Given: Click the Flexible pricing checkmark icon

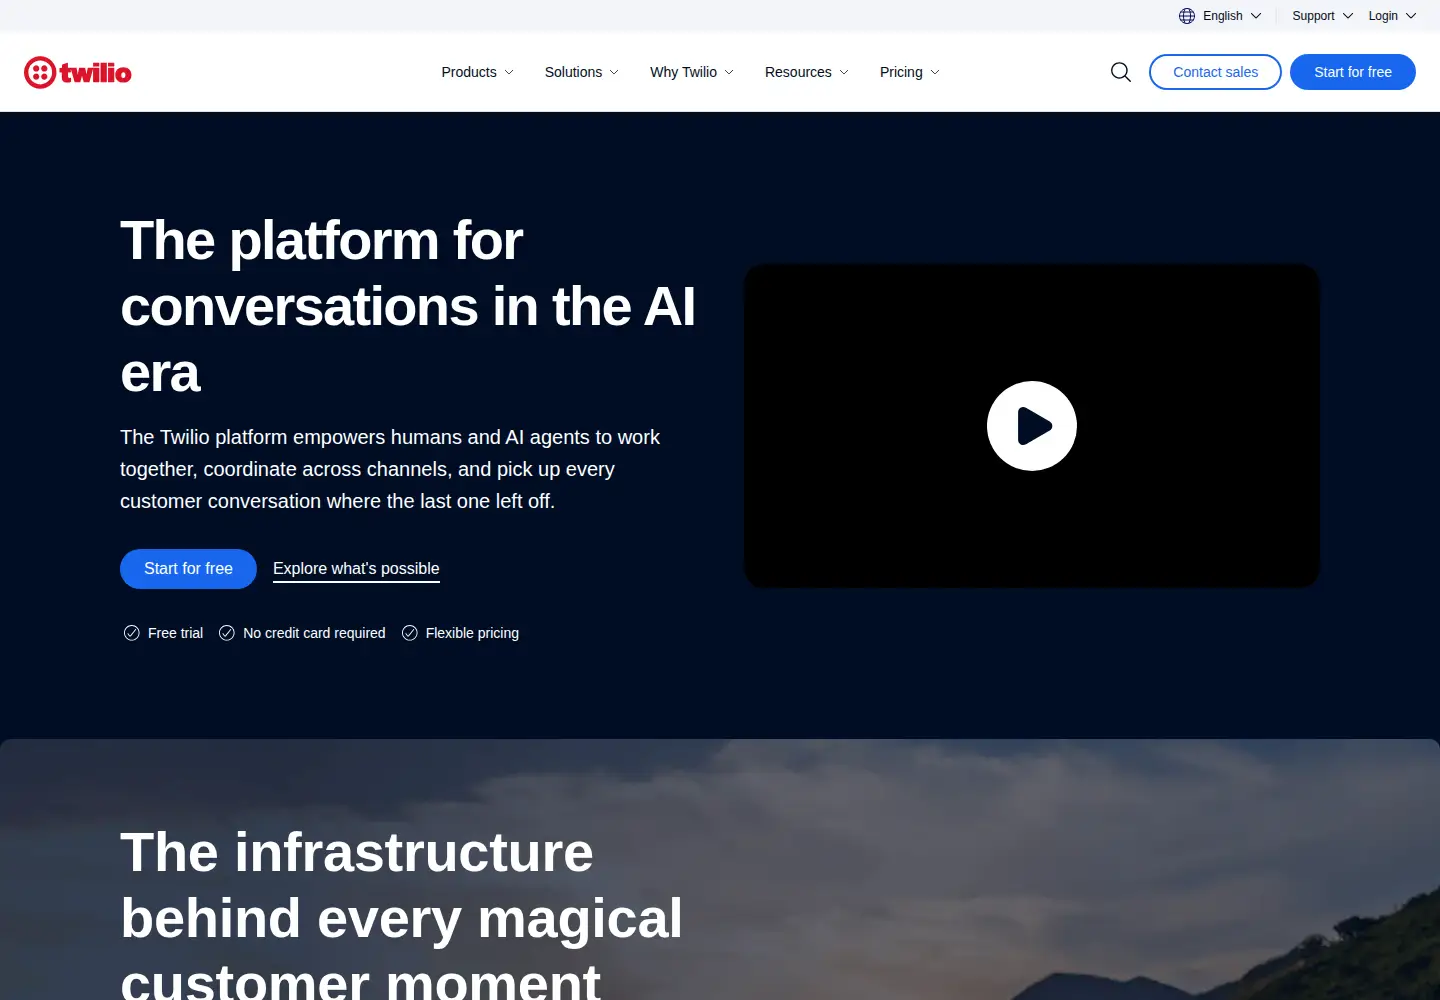Looking at the screenshot, I should click(409, 633).
